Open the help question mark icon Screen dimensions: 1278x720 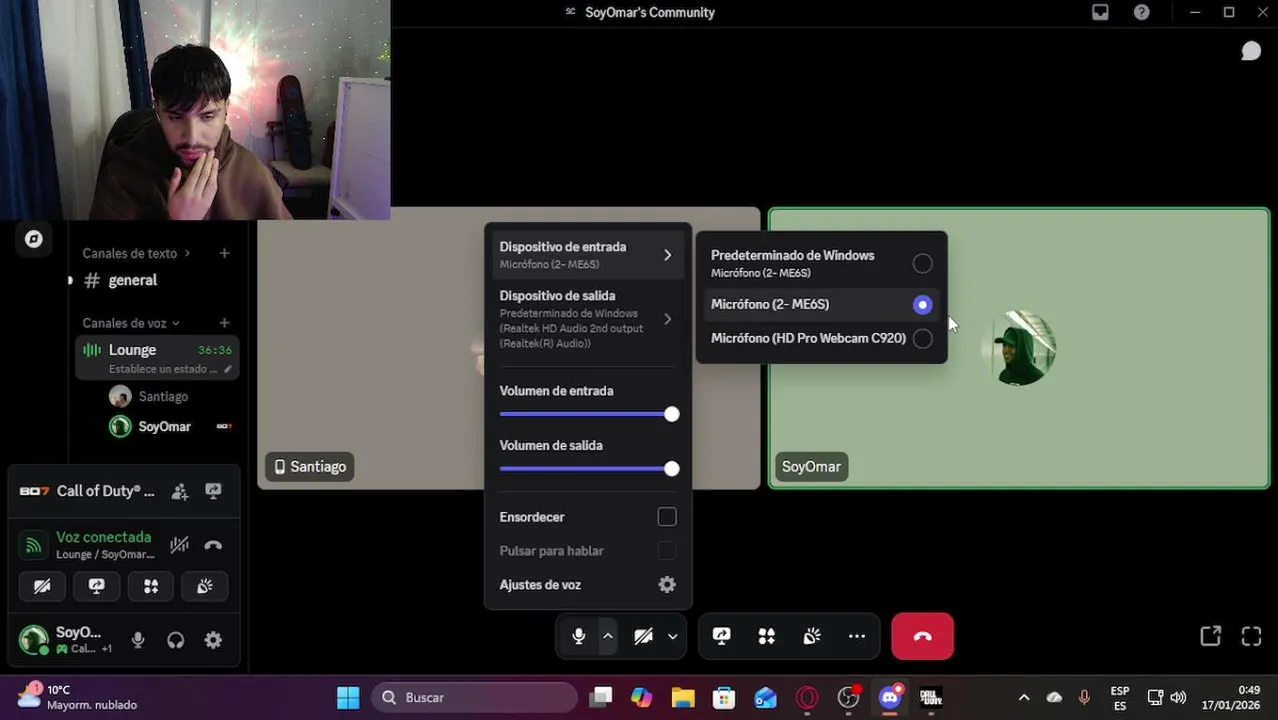1142,12
